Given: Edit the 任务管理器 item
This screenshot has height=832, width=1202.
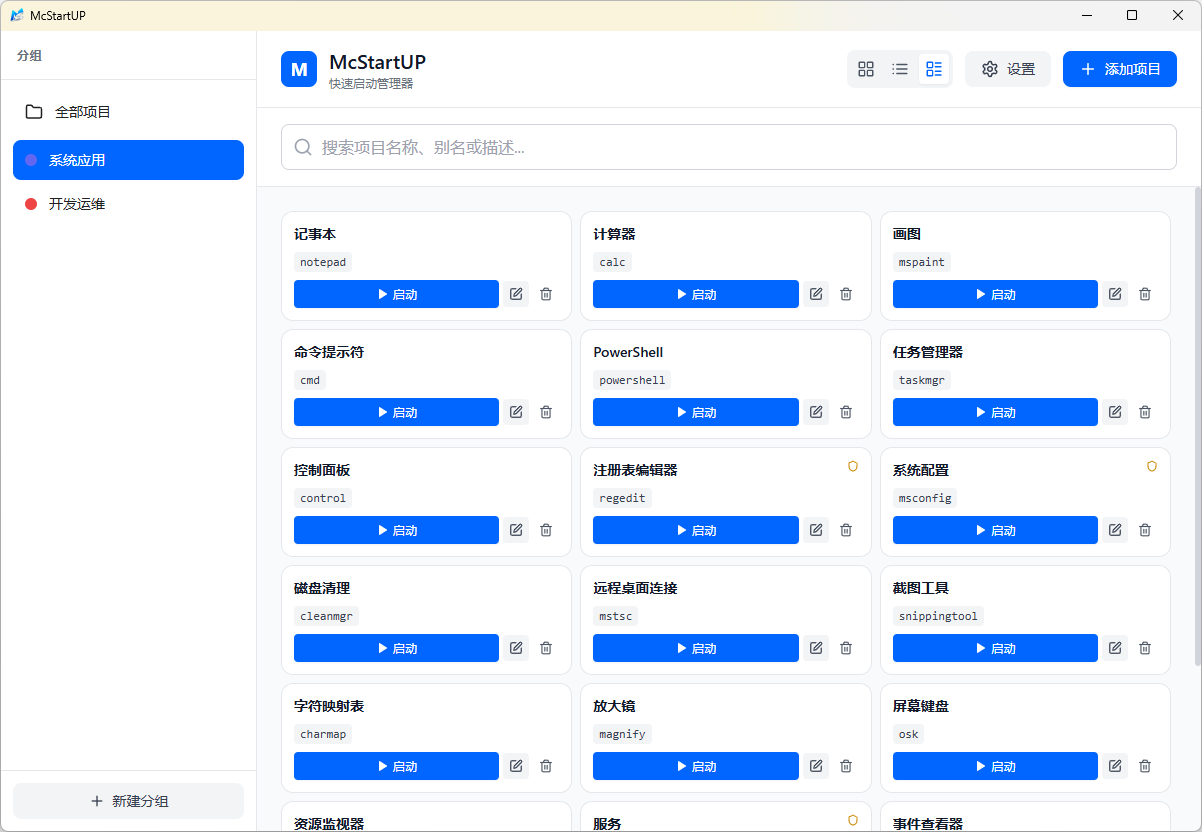Looking at the screenshot, I should [1115, 412].
